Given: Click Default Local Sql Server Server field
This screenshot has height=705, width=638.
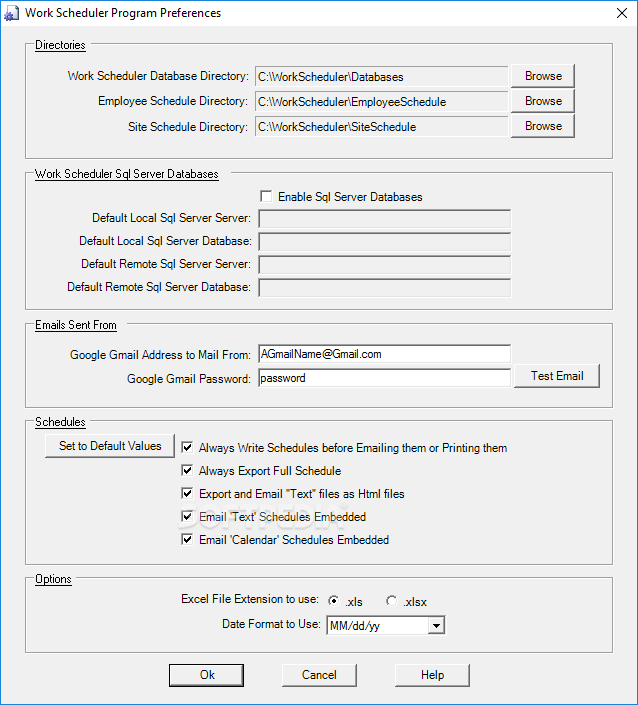Looking at the screenshot, I should [384, 219].
